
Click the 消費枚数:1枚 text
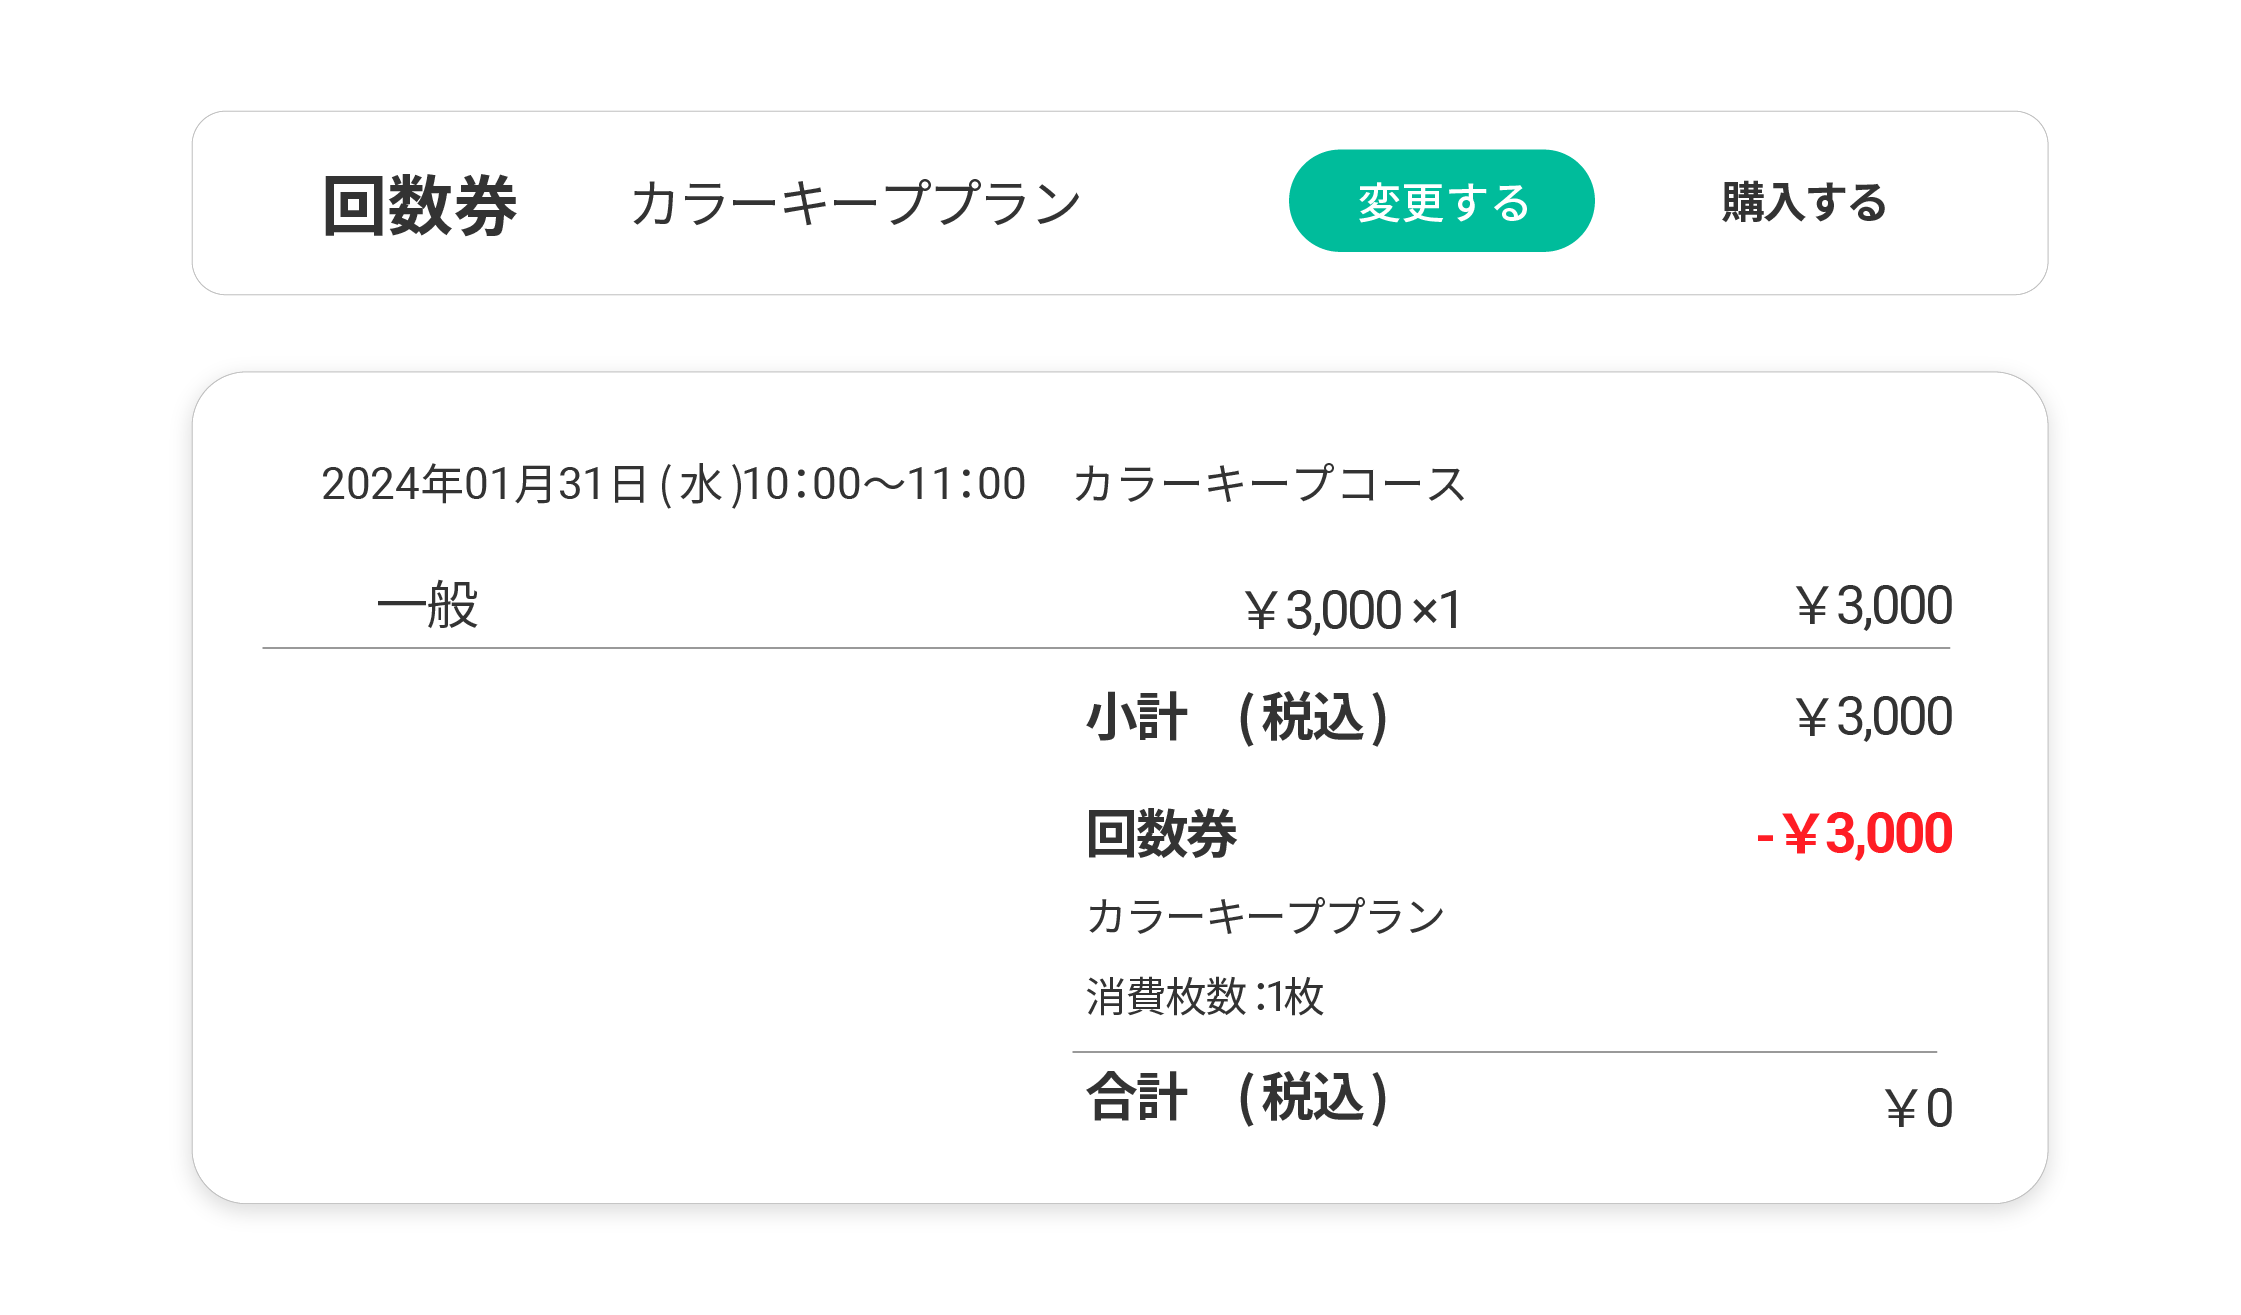(x=1204, y=997)
